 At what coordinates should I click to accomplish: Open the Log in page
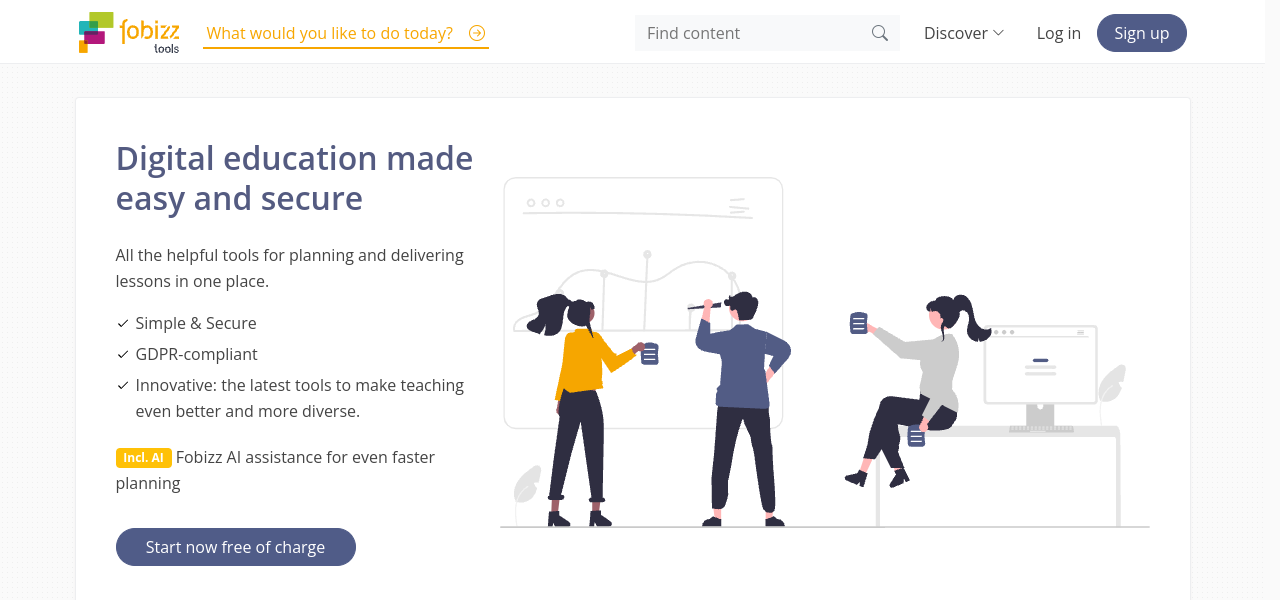(1058, 33)
